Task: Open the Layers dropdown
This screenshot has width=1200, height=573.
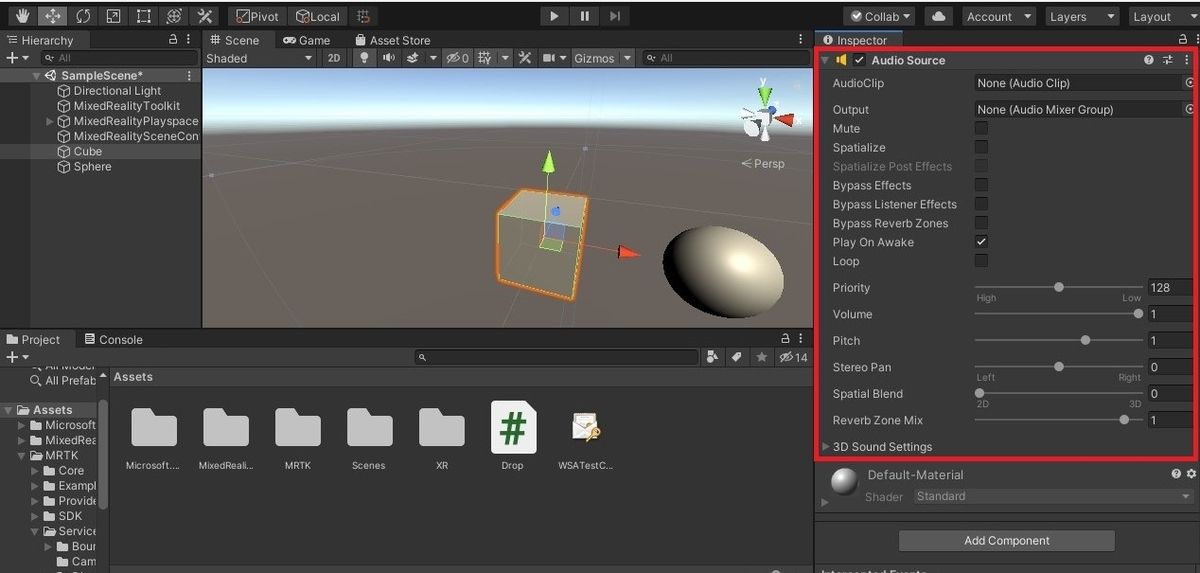Action: [x=1082, y=16]
